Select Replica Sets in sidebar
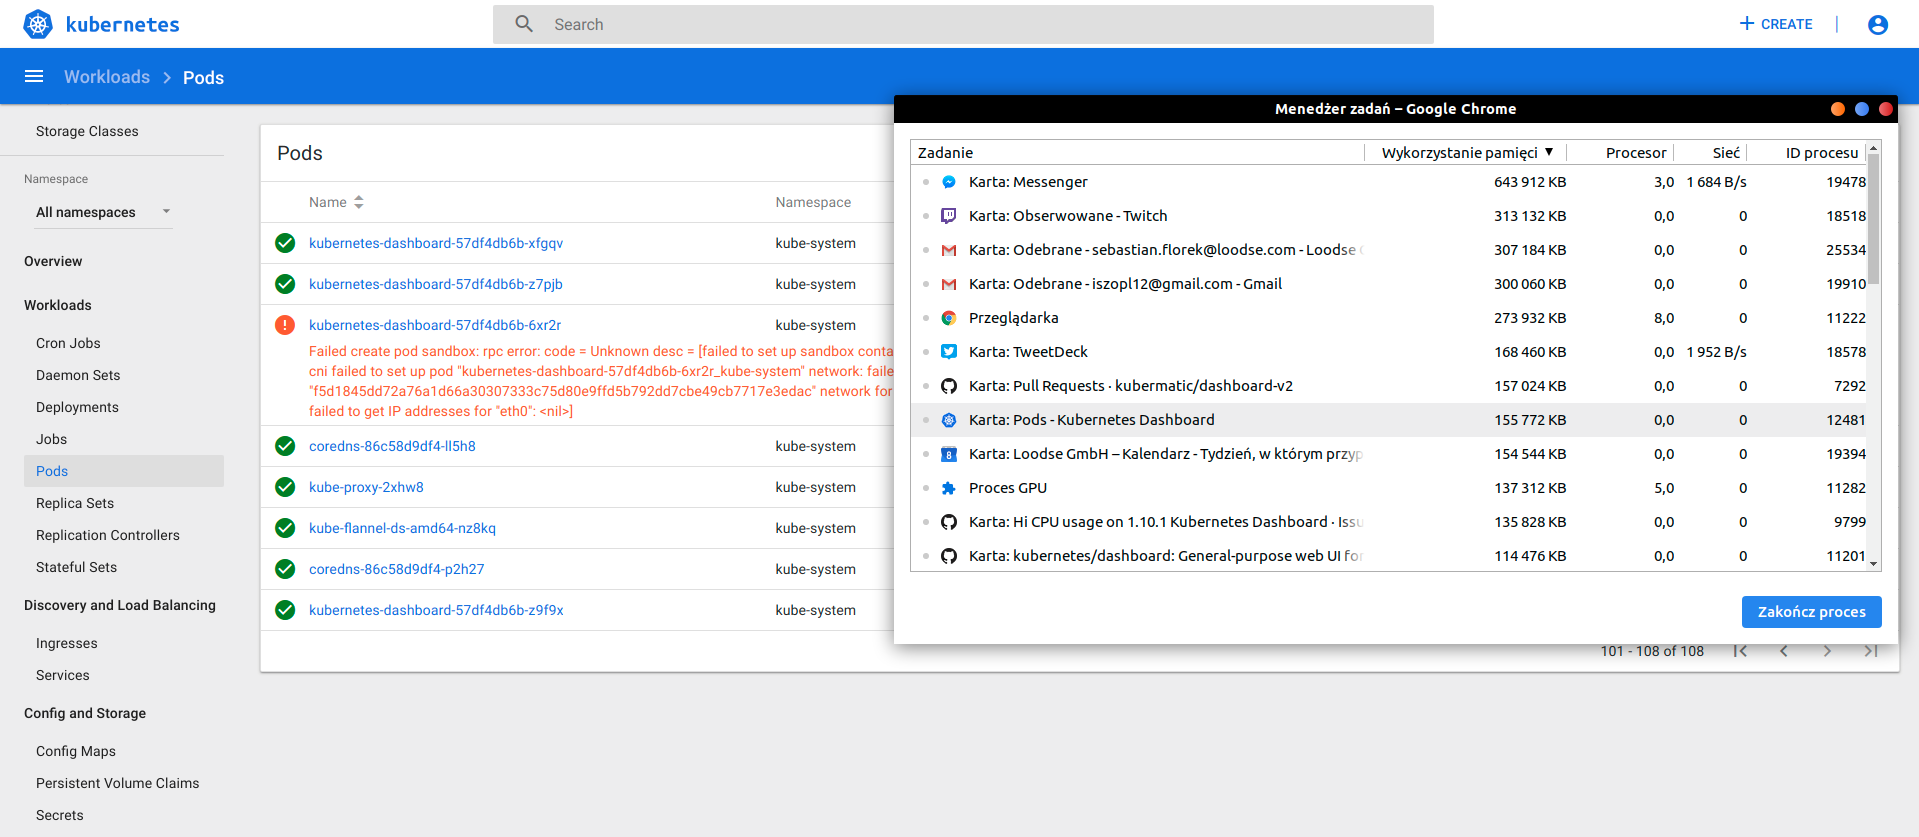Image resolution: width=1919 pixels, height=837 pixels. coord(75,503)
